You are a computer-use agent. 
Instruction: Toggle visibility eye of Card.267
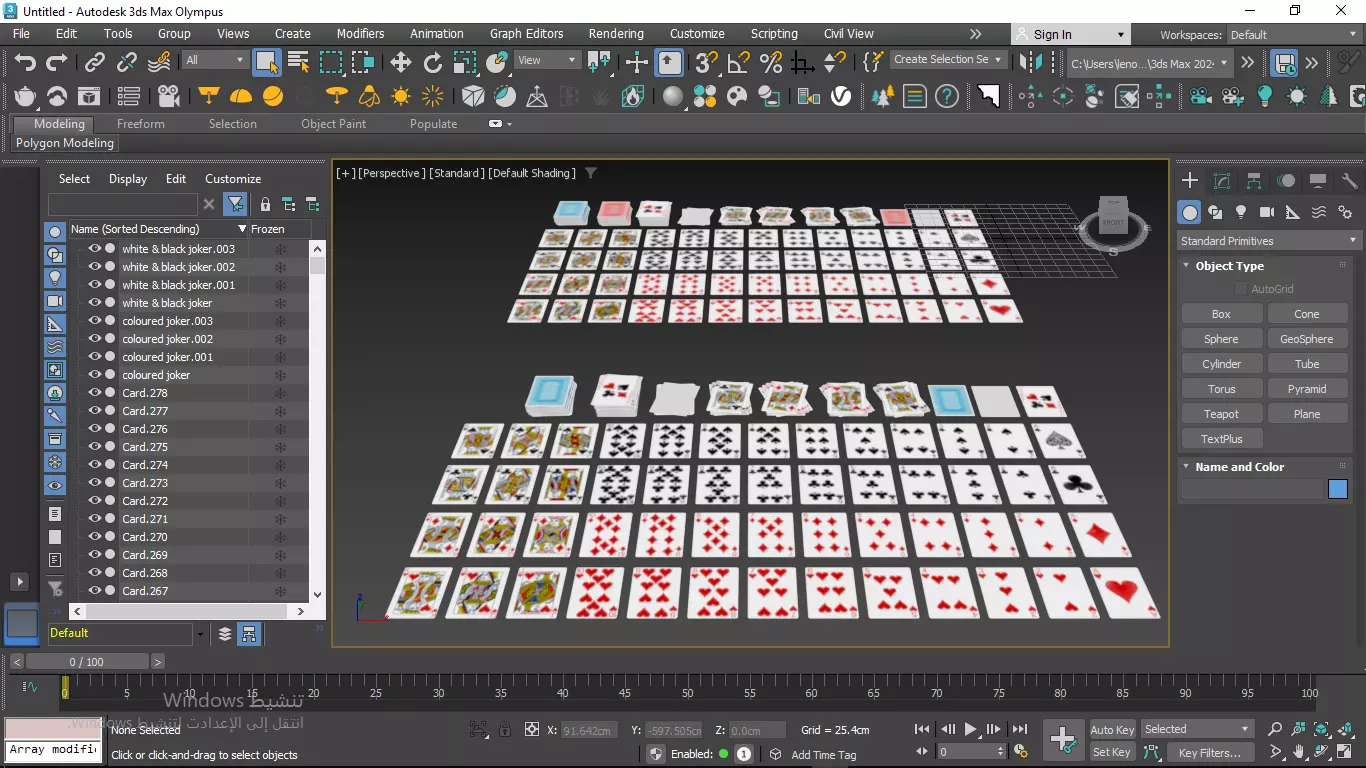(x=95, y=591)
